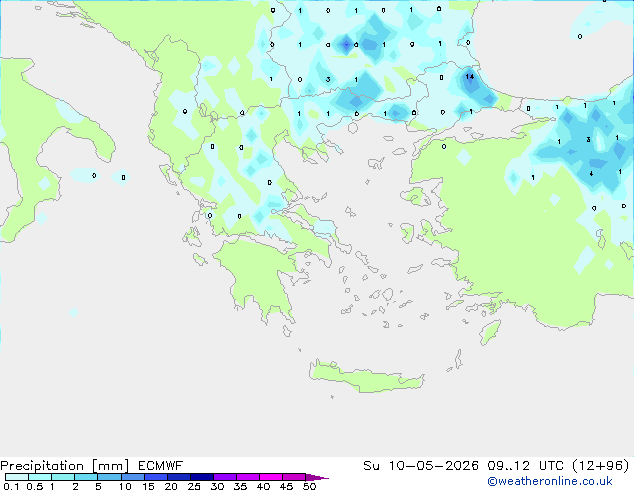The width and height of the screenshot is (634, 490).
Task: Click the 'Su 10-05-2026' date text
Action: [421, 466]
